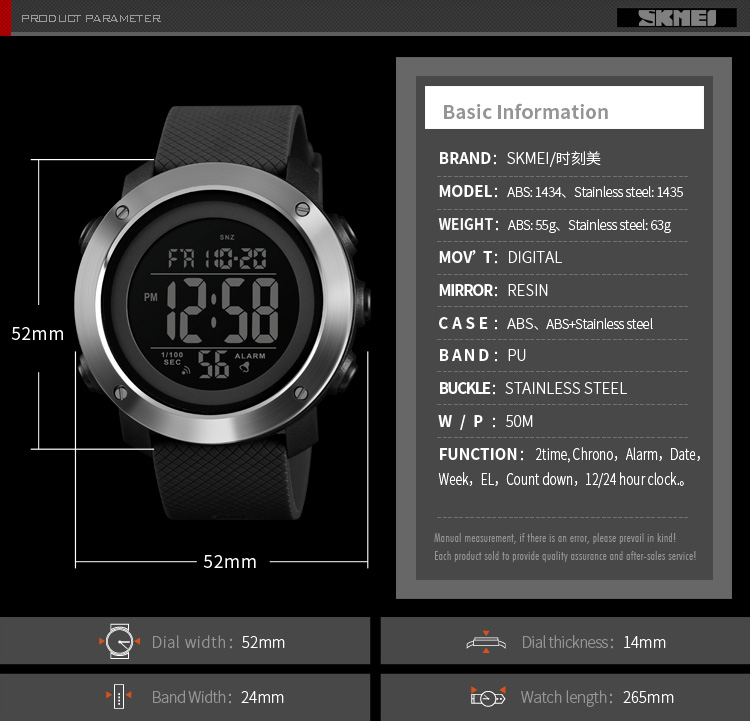Click the top-left bezel screw
Screen dimensions: 750x721
coord(123,212)
